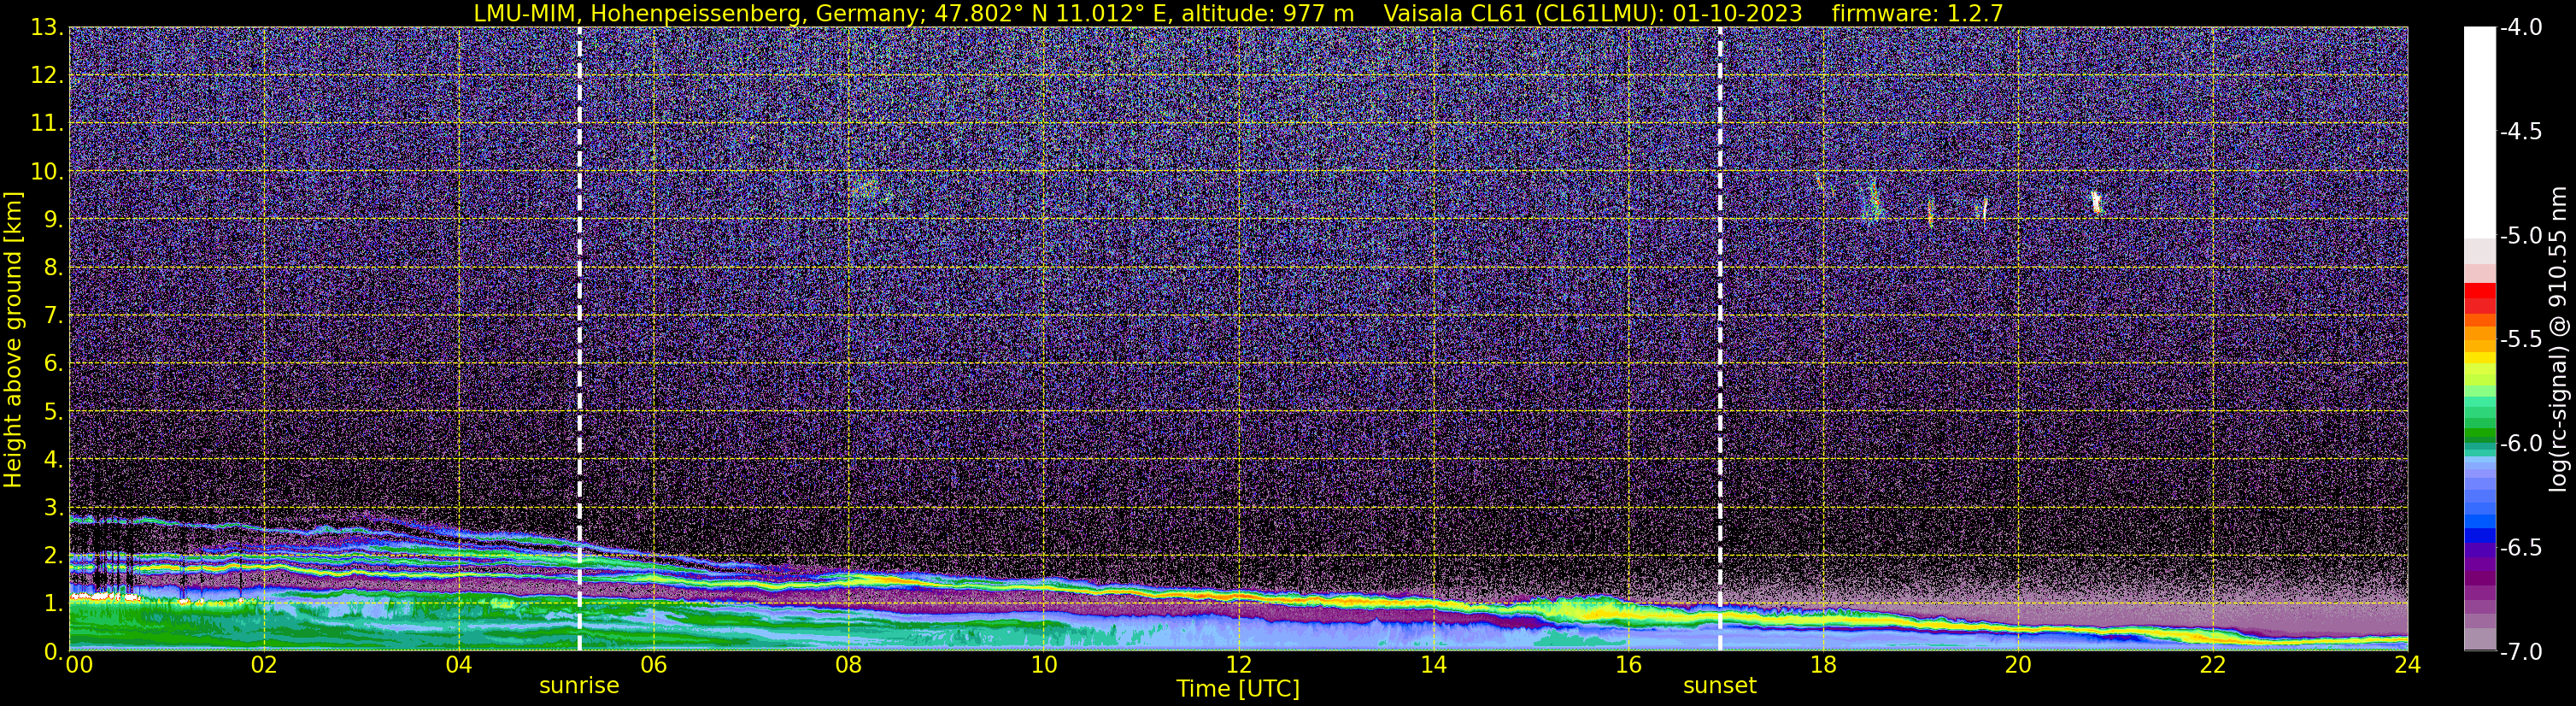
Task: Click the cirrus cloud echo near 20:50 UTC
Action: pos(2096,202)
